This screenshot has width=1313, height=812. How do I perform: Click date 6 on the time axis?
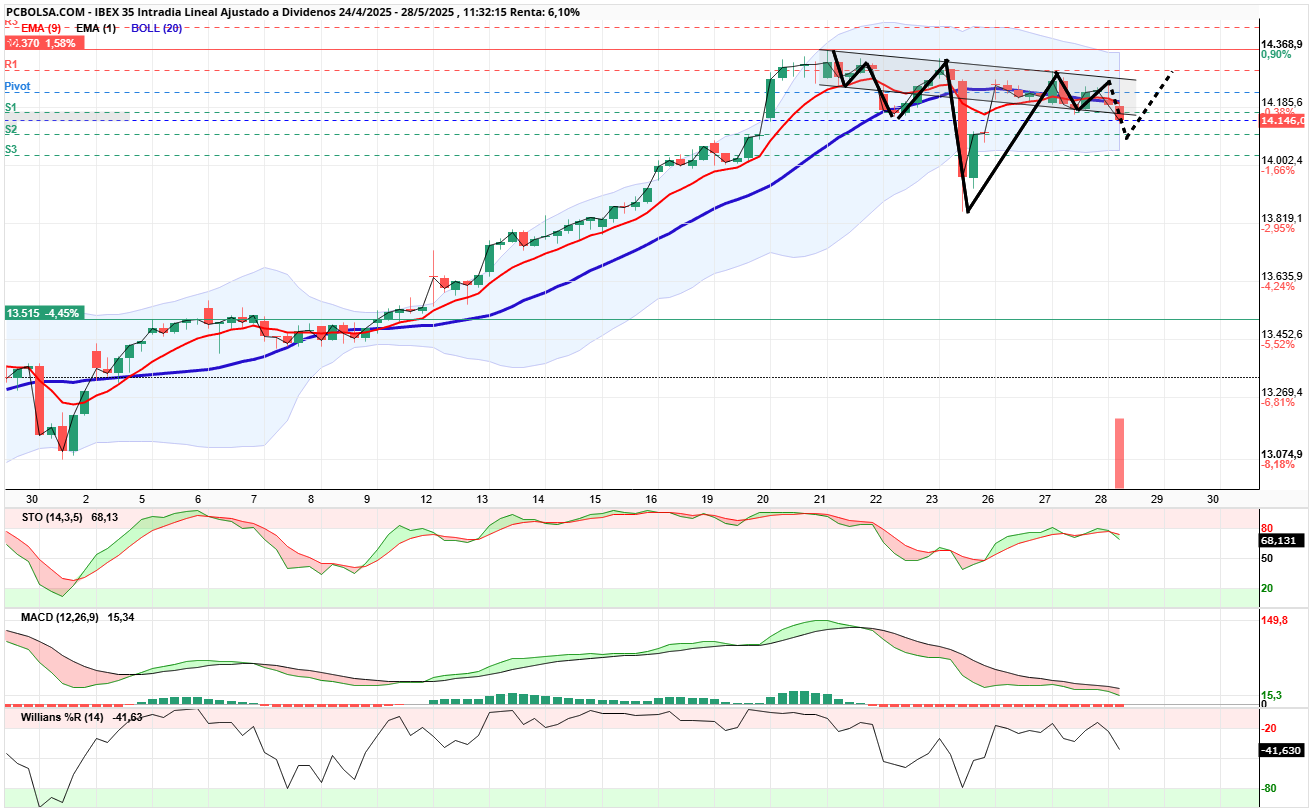click(198, 499)
